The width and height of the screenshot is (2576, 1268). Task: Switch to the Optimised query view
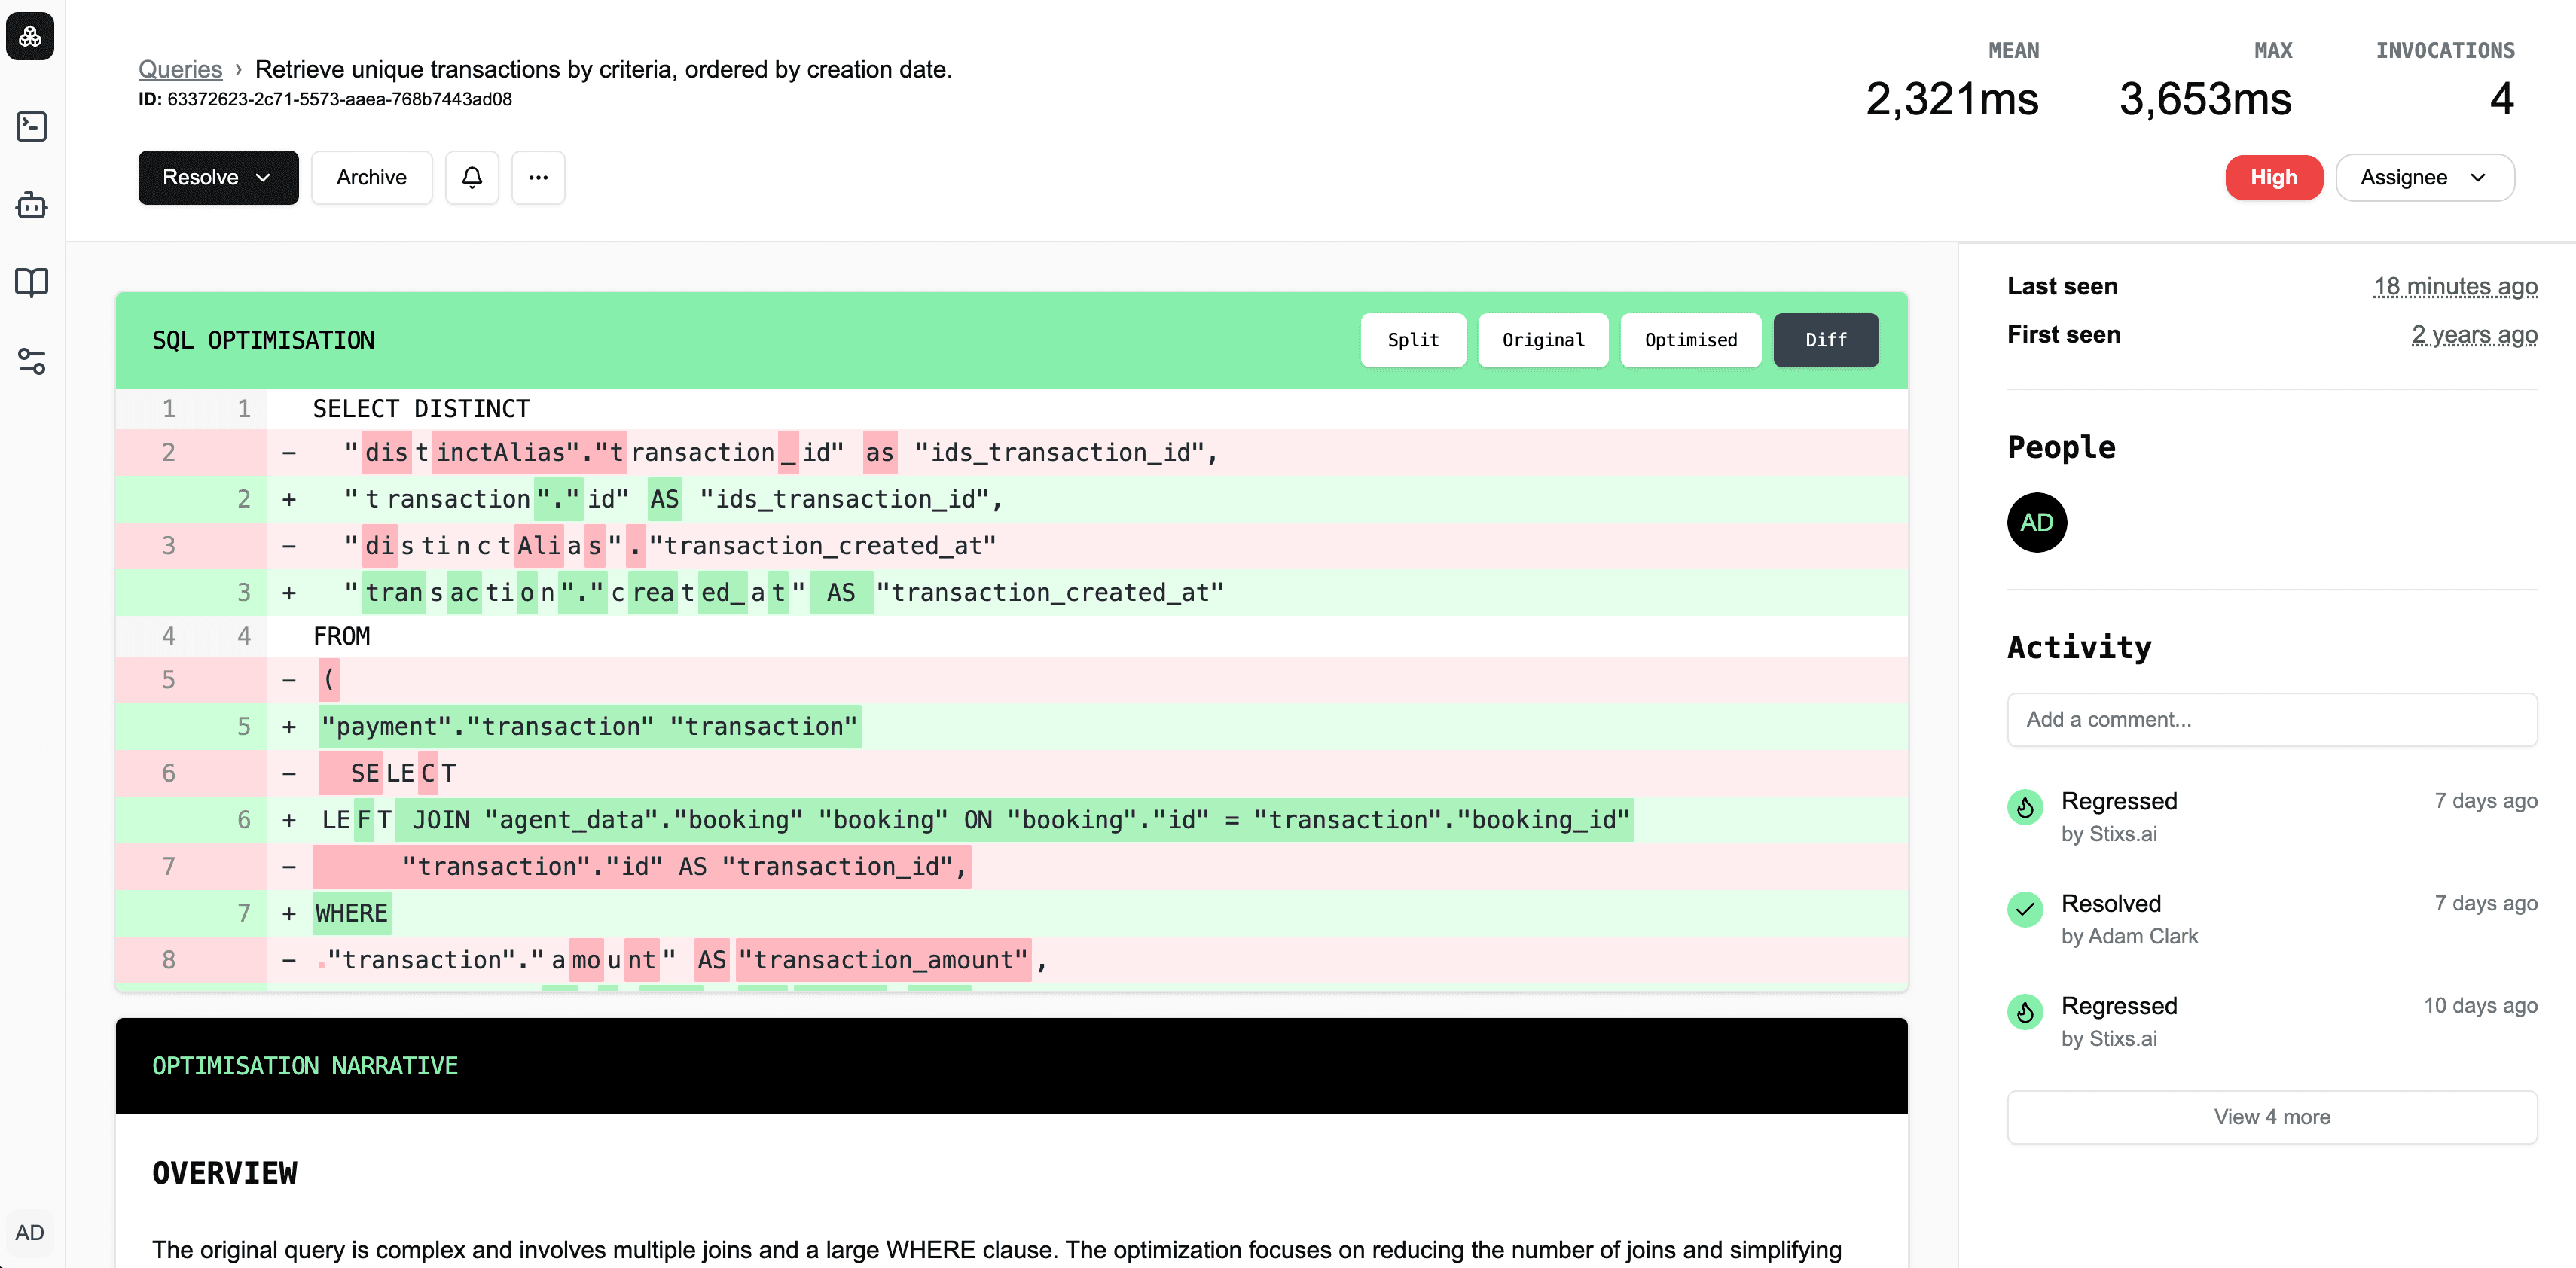click(x=1690, y=340)
